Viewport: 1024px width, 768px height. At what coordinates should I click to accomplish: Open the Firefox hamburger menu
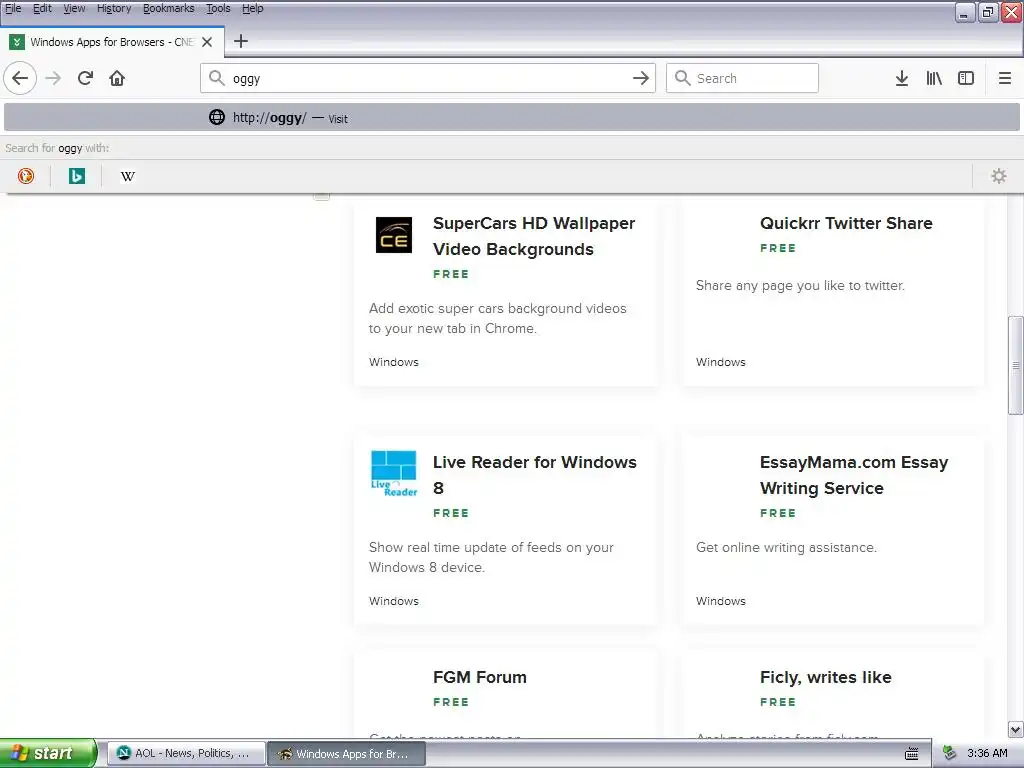pyautogui.click(x=1004, y=78)
